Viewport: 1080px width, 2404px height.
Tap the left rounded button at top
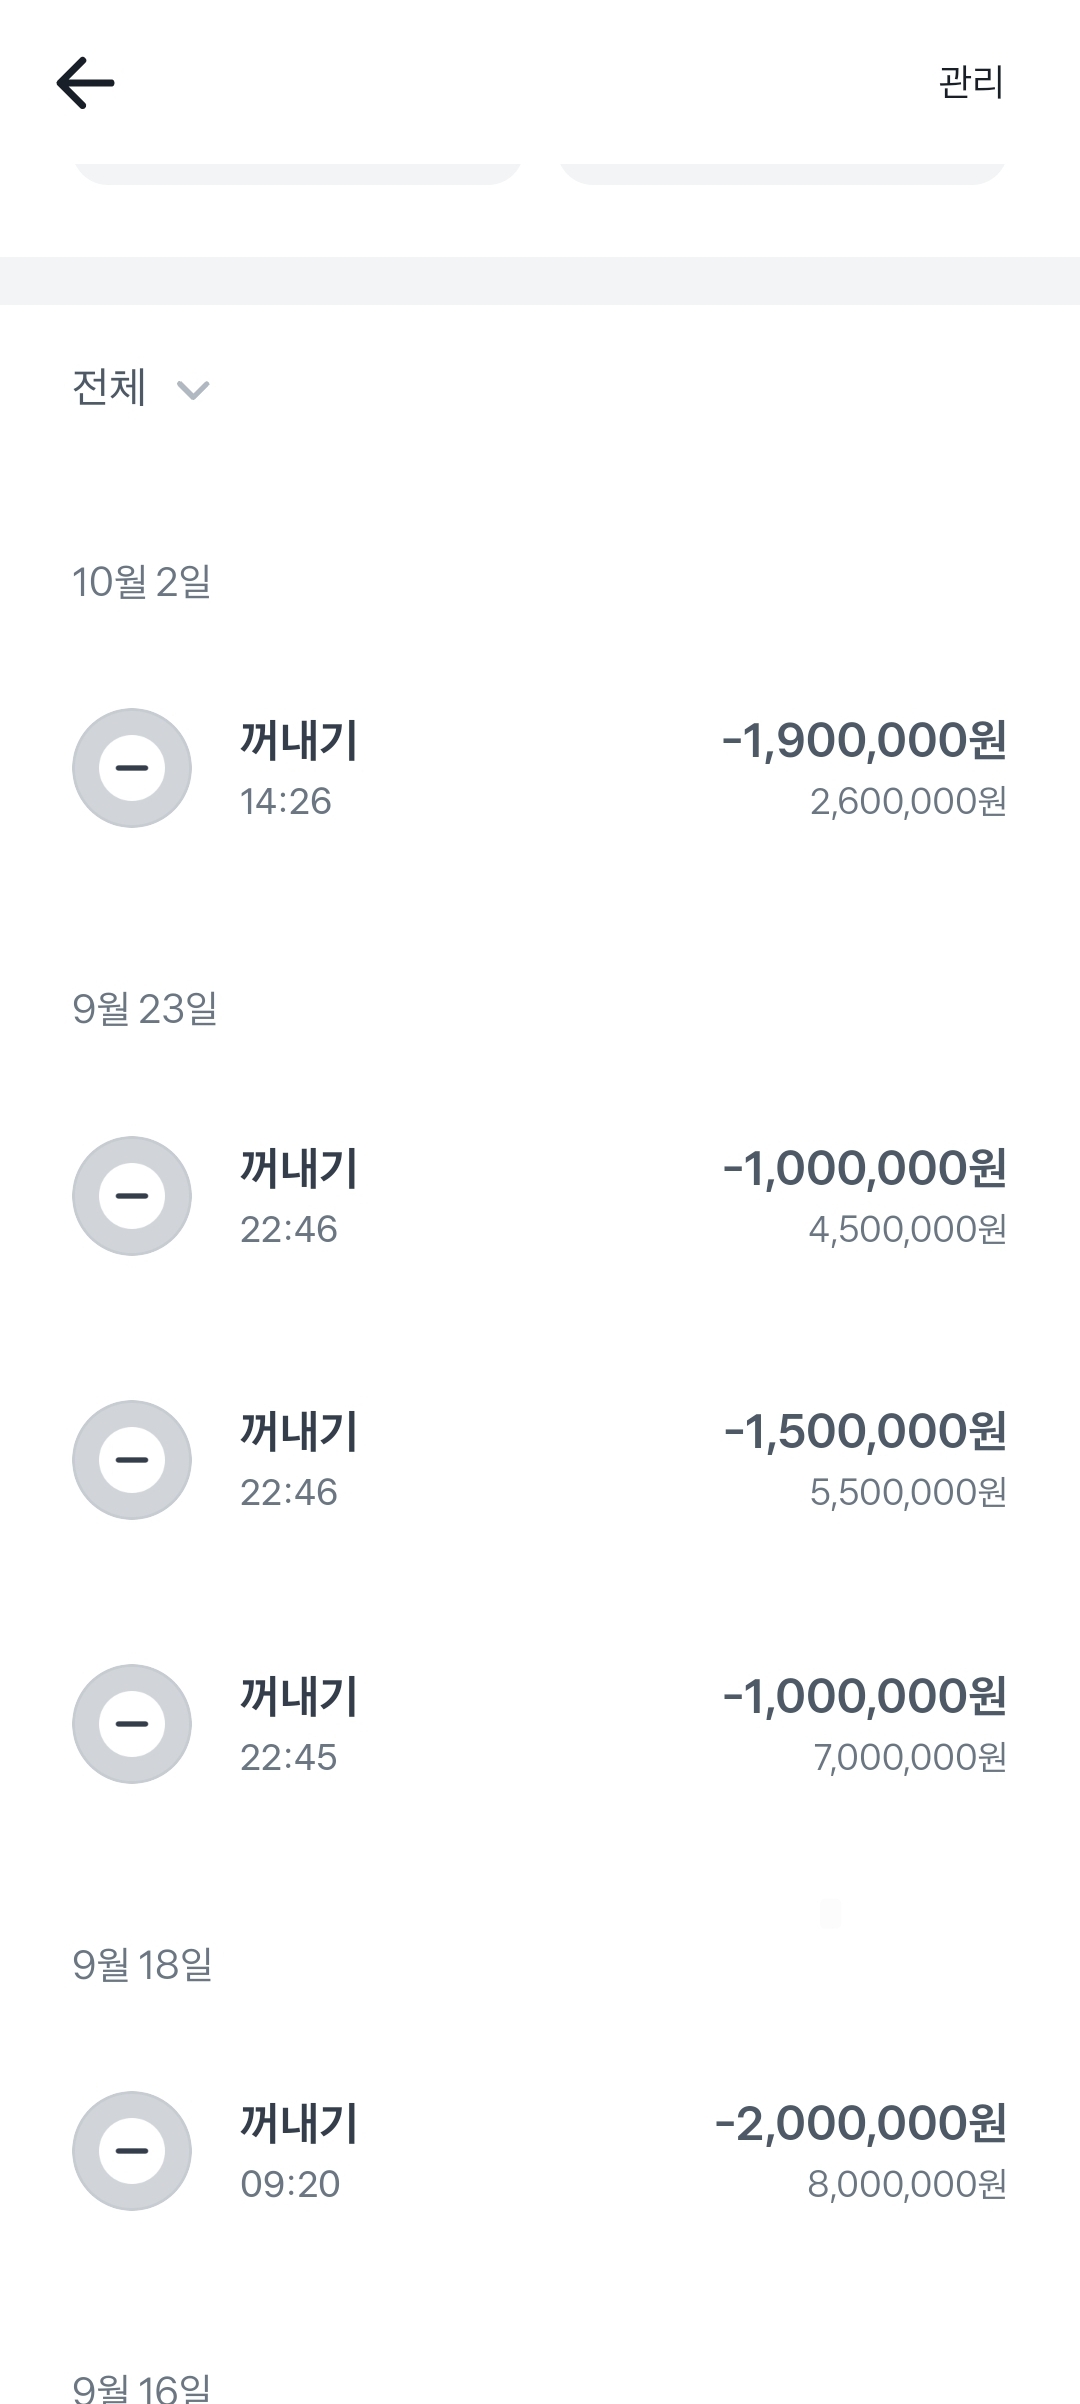(x=297, y=172)
